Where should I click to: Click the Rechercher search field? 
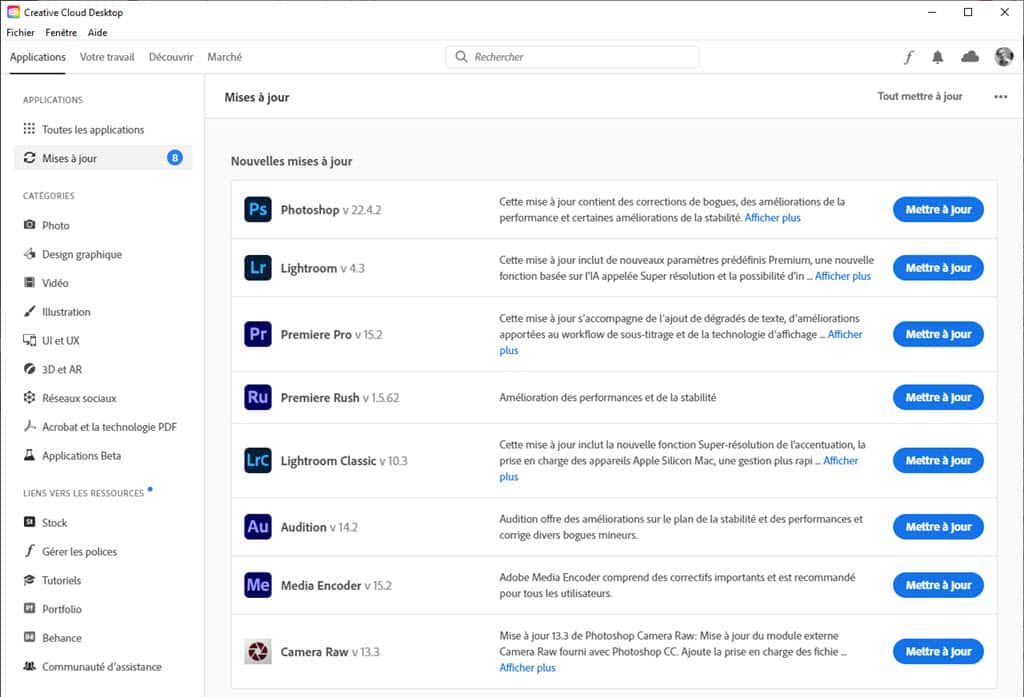tap(572, 57)
